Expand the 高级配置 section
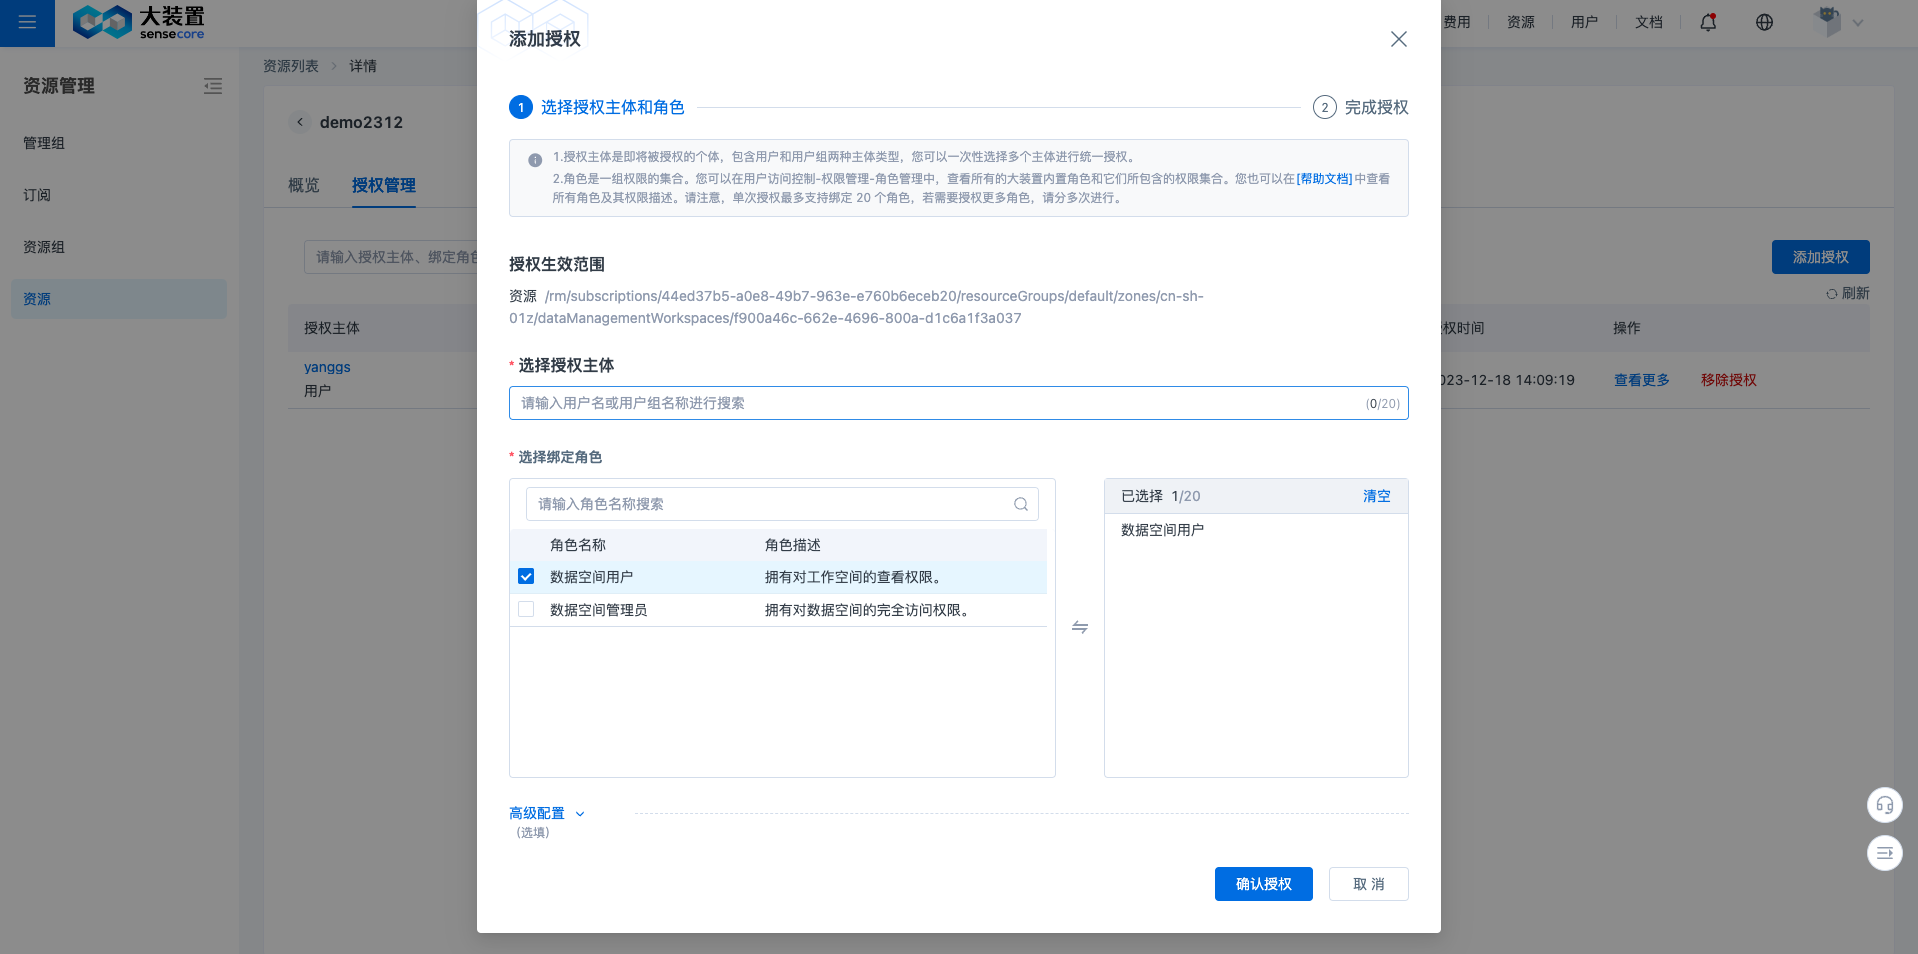 click(545, 813)
